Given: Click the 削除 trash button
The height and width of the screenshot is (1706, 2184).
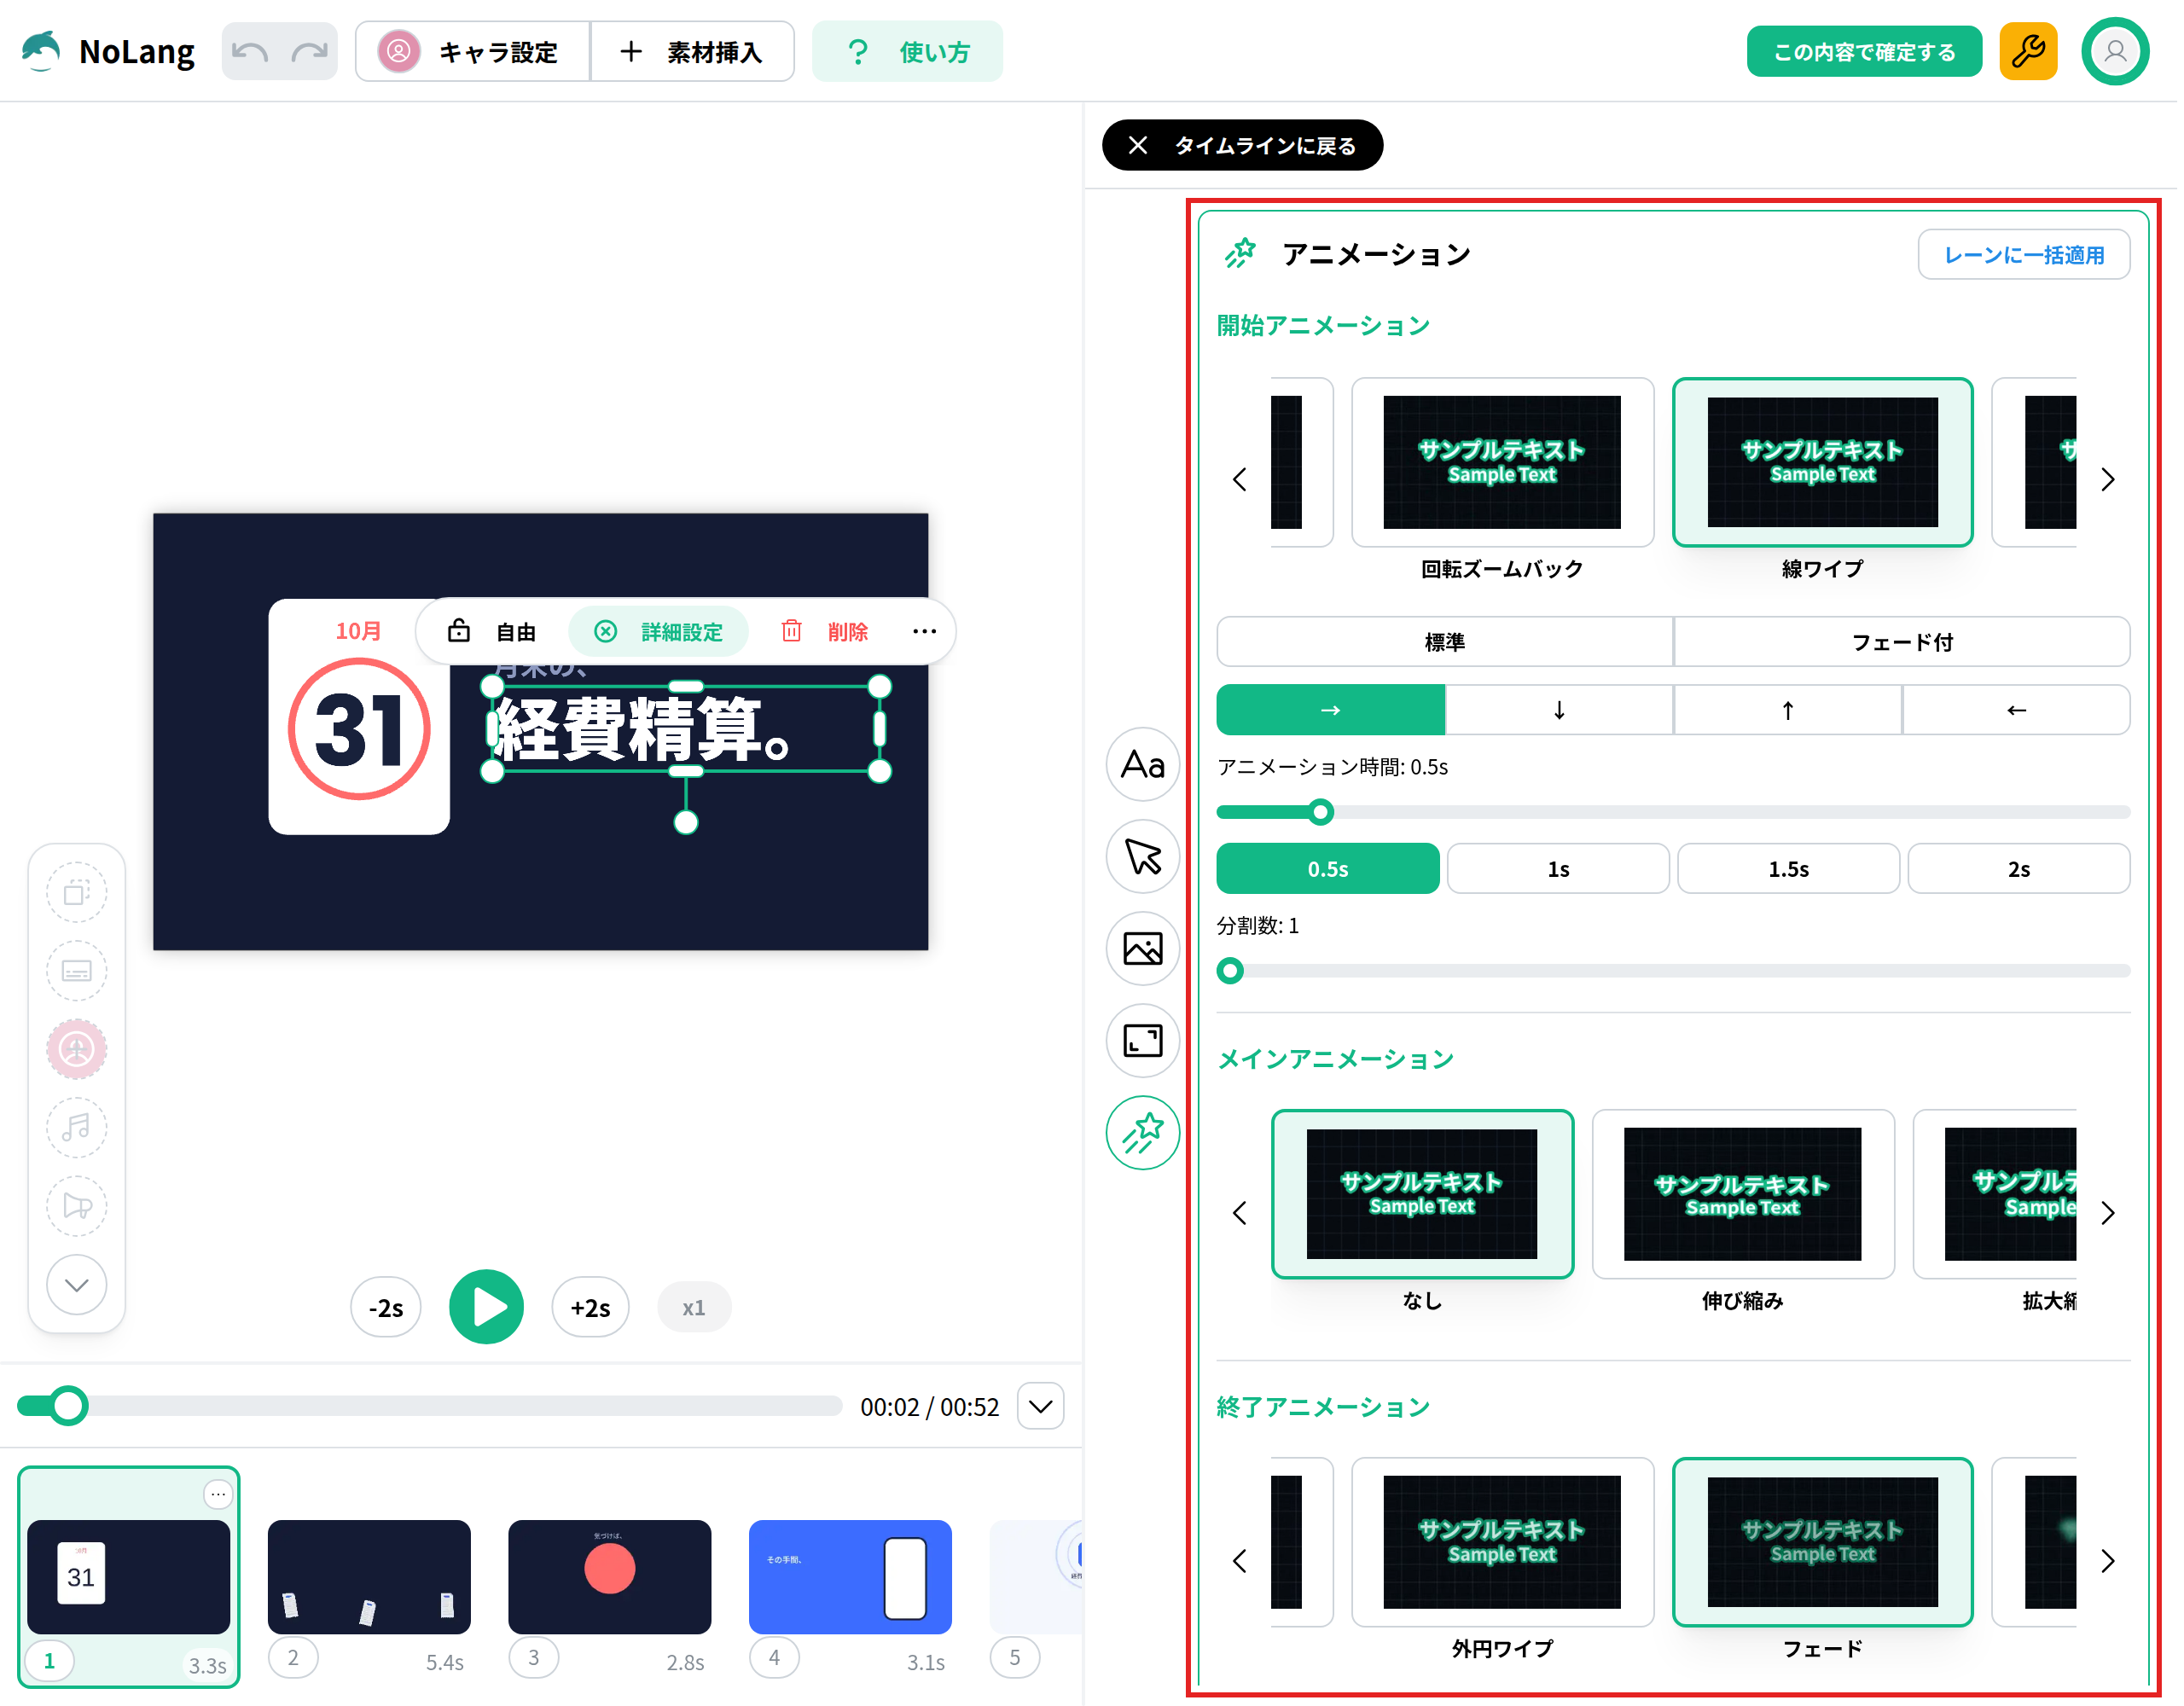Looking at the screenshot, I should point(826,632).
